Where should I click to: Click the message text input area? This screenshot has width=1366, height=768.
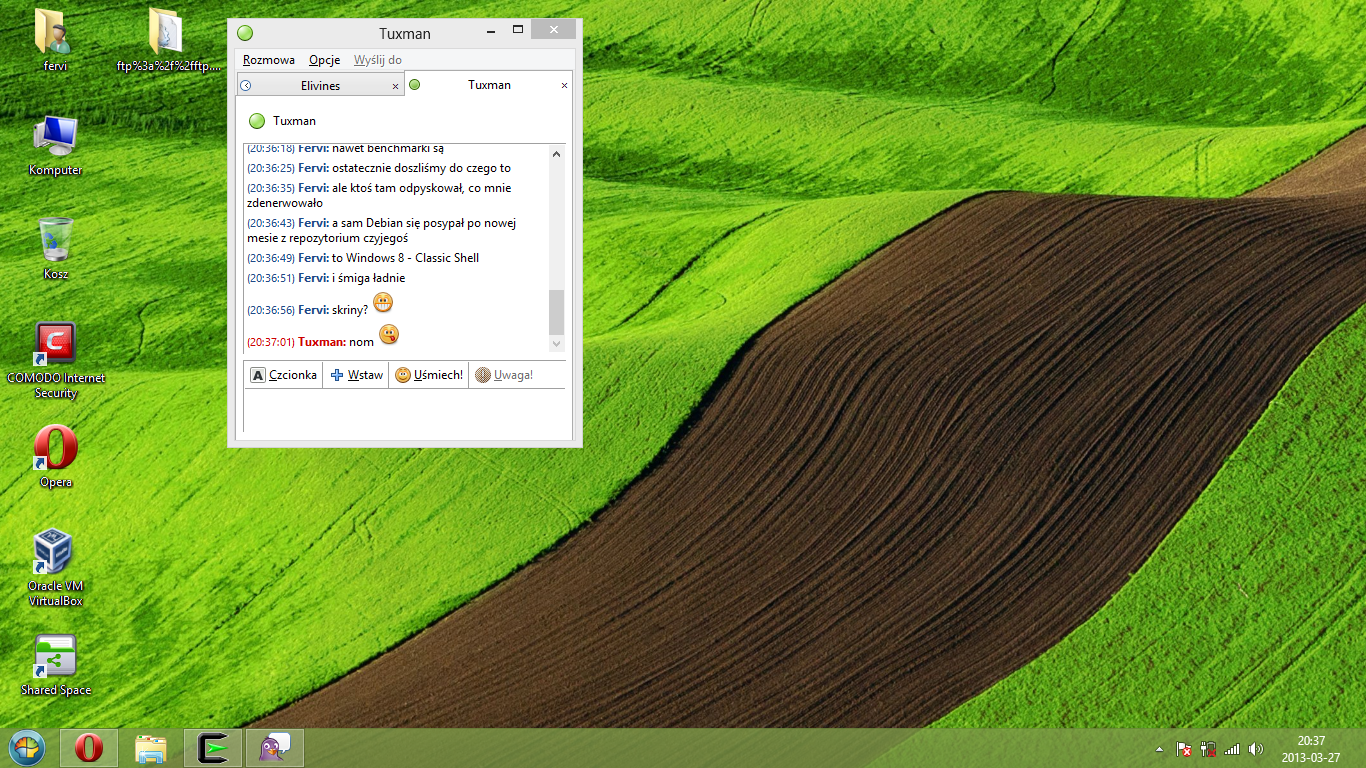(404, 410)
